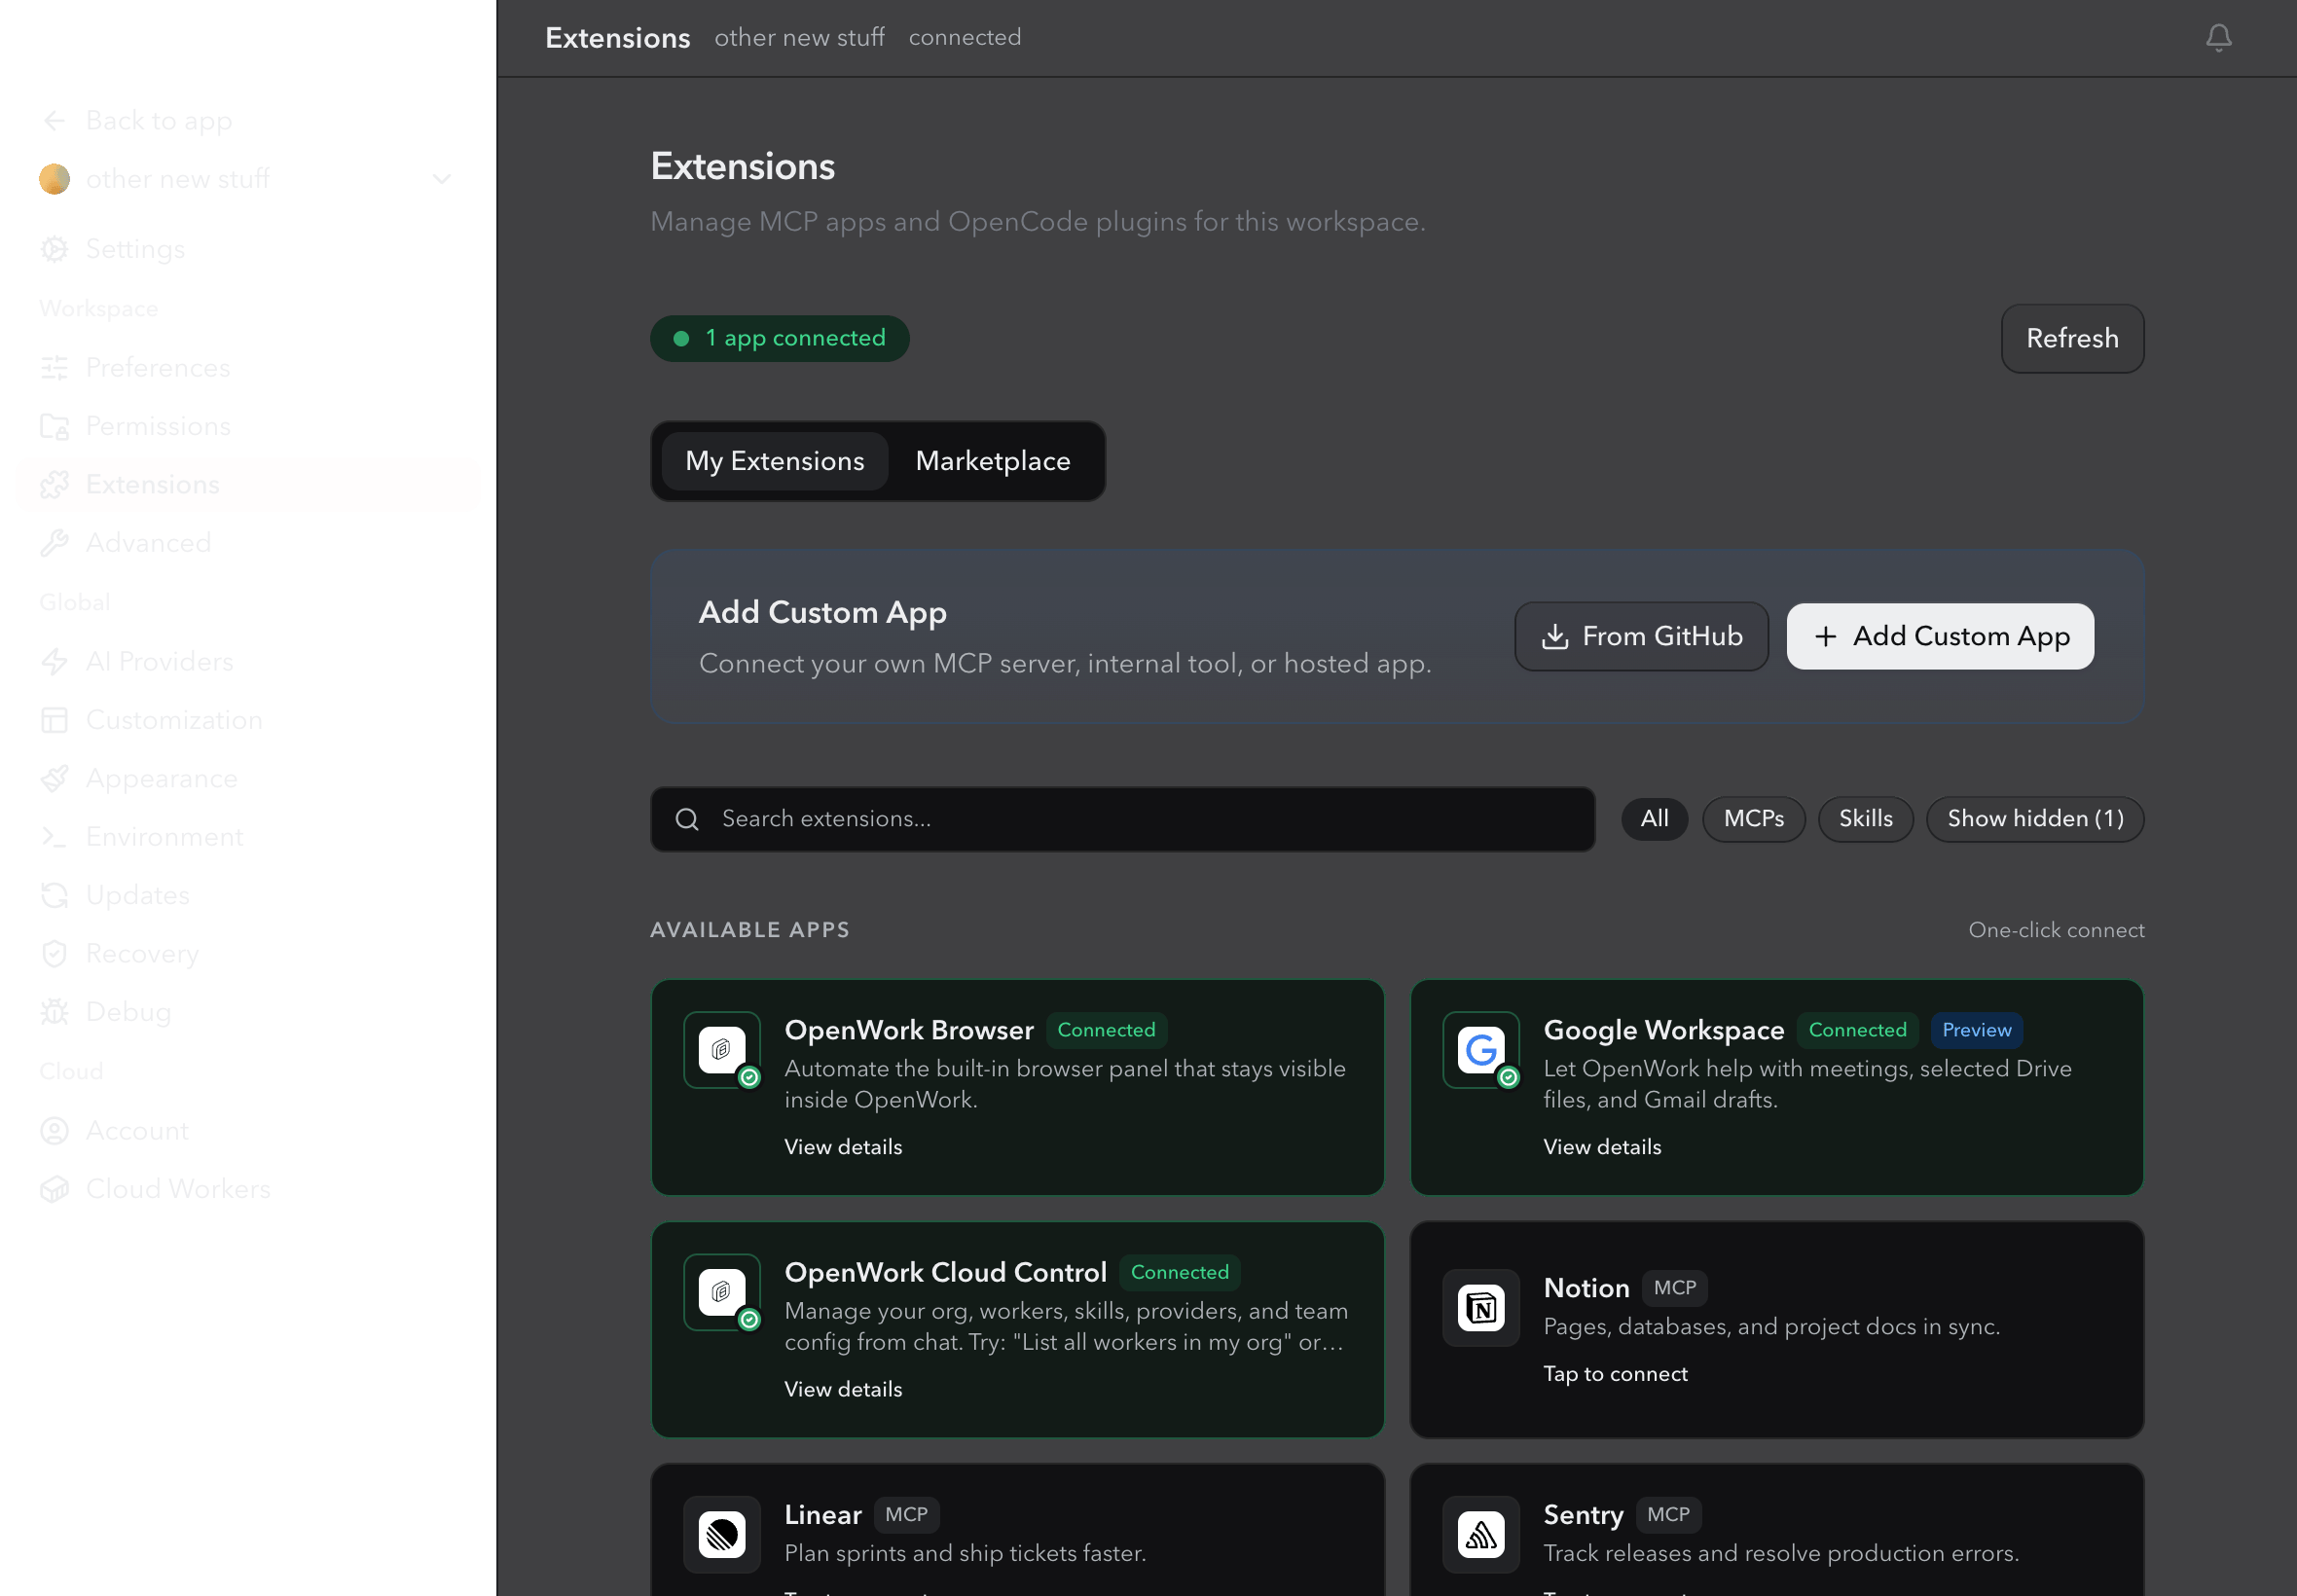Click the Cloud Workers box icon

54,1189
